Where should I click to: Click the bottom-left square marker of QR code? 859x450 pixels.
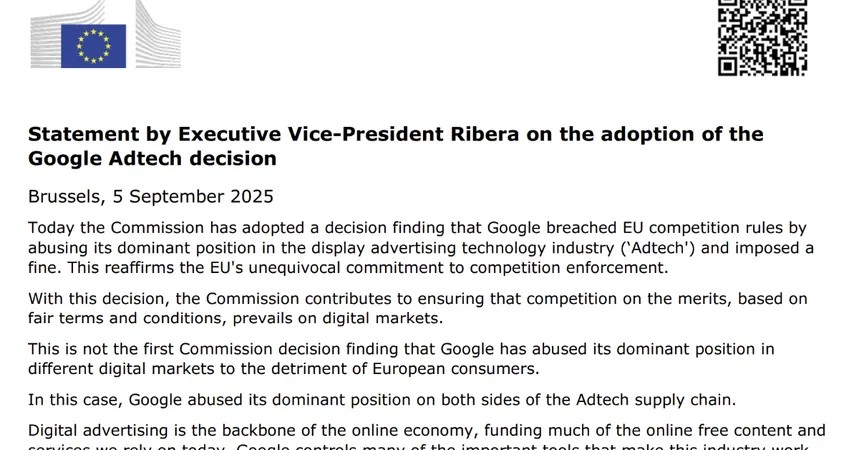728,66
